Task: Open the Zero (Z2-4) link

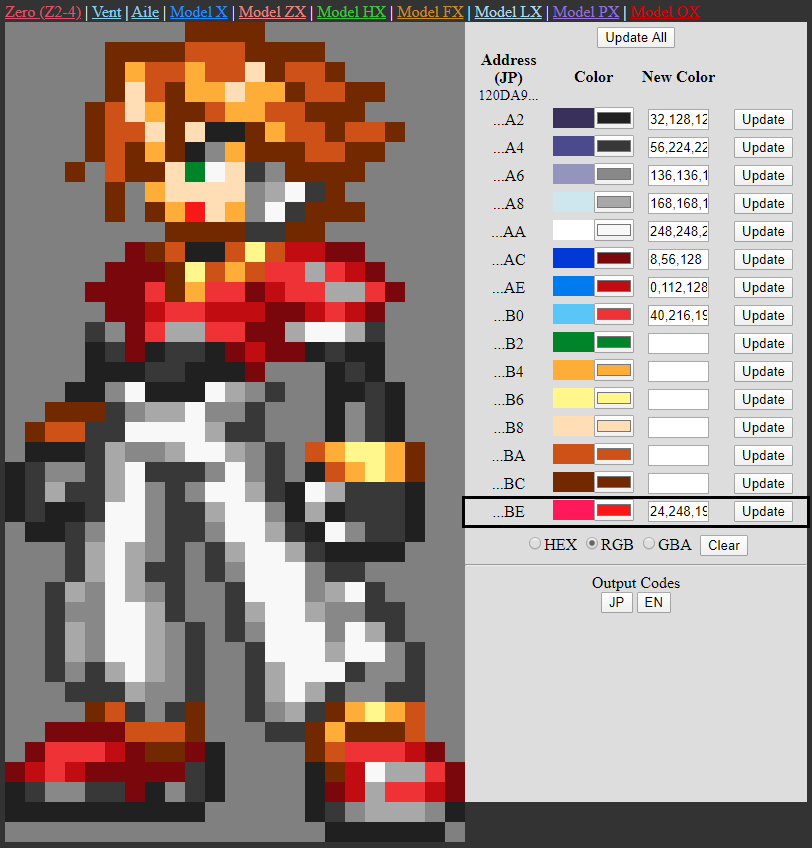Action: (x=43, y=11)
